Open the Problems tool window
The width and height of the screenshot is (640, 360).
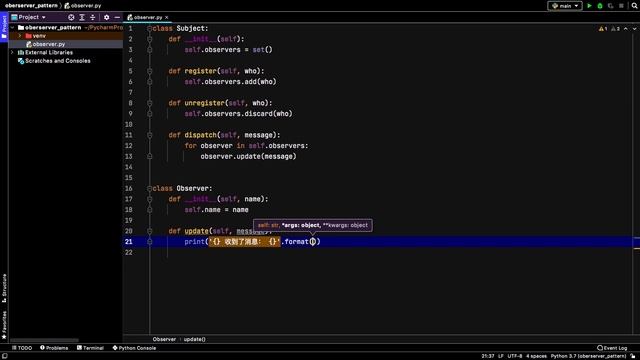(54, 348)
